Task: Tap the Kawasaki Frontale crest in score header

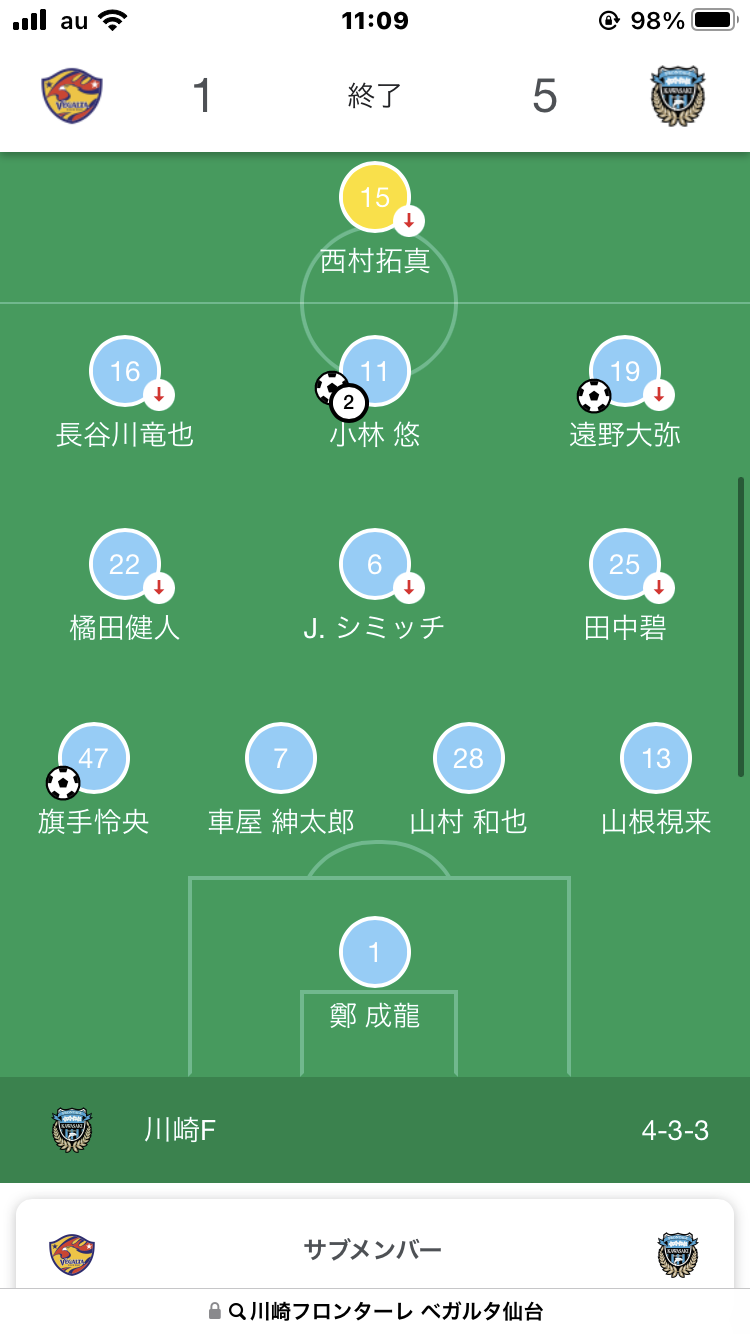Action: click(678, 96)
